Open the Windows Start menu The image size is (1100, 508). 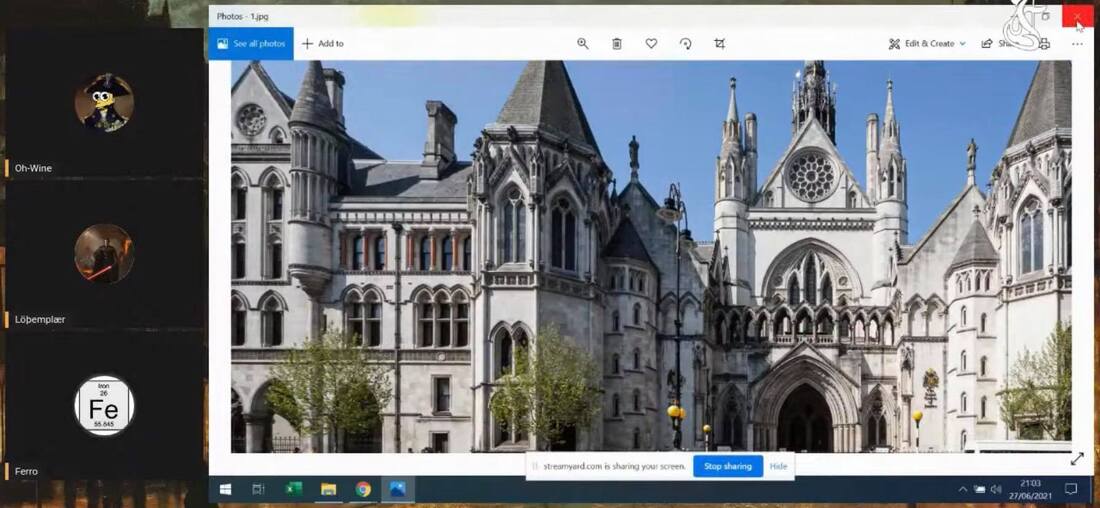[x=225, y=490]
